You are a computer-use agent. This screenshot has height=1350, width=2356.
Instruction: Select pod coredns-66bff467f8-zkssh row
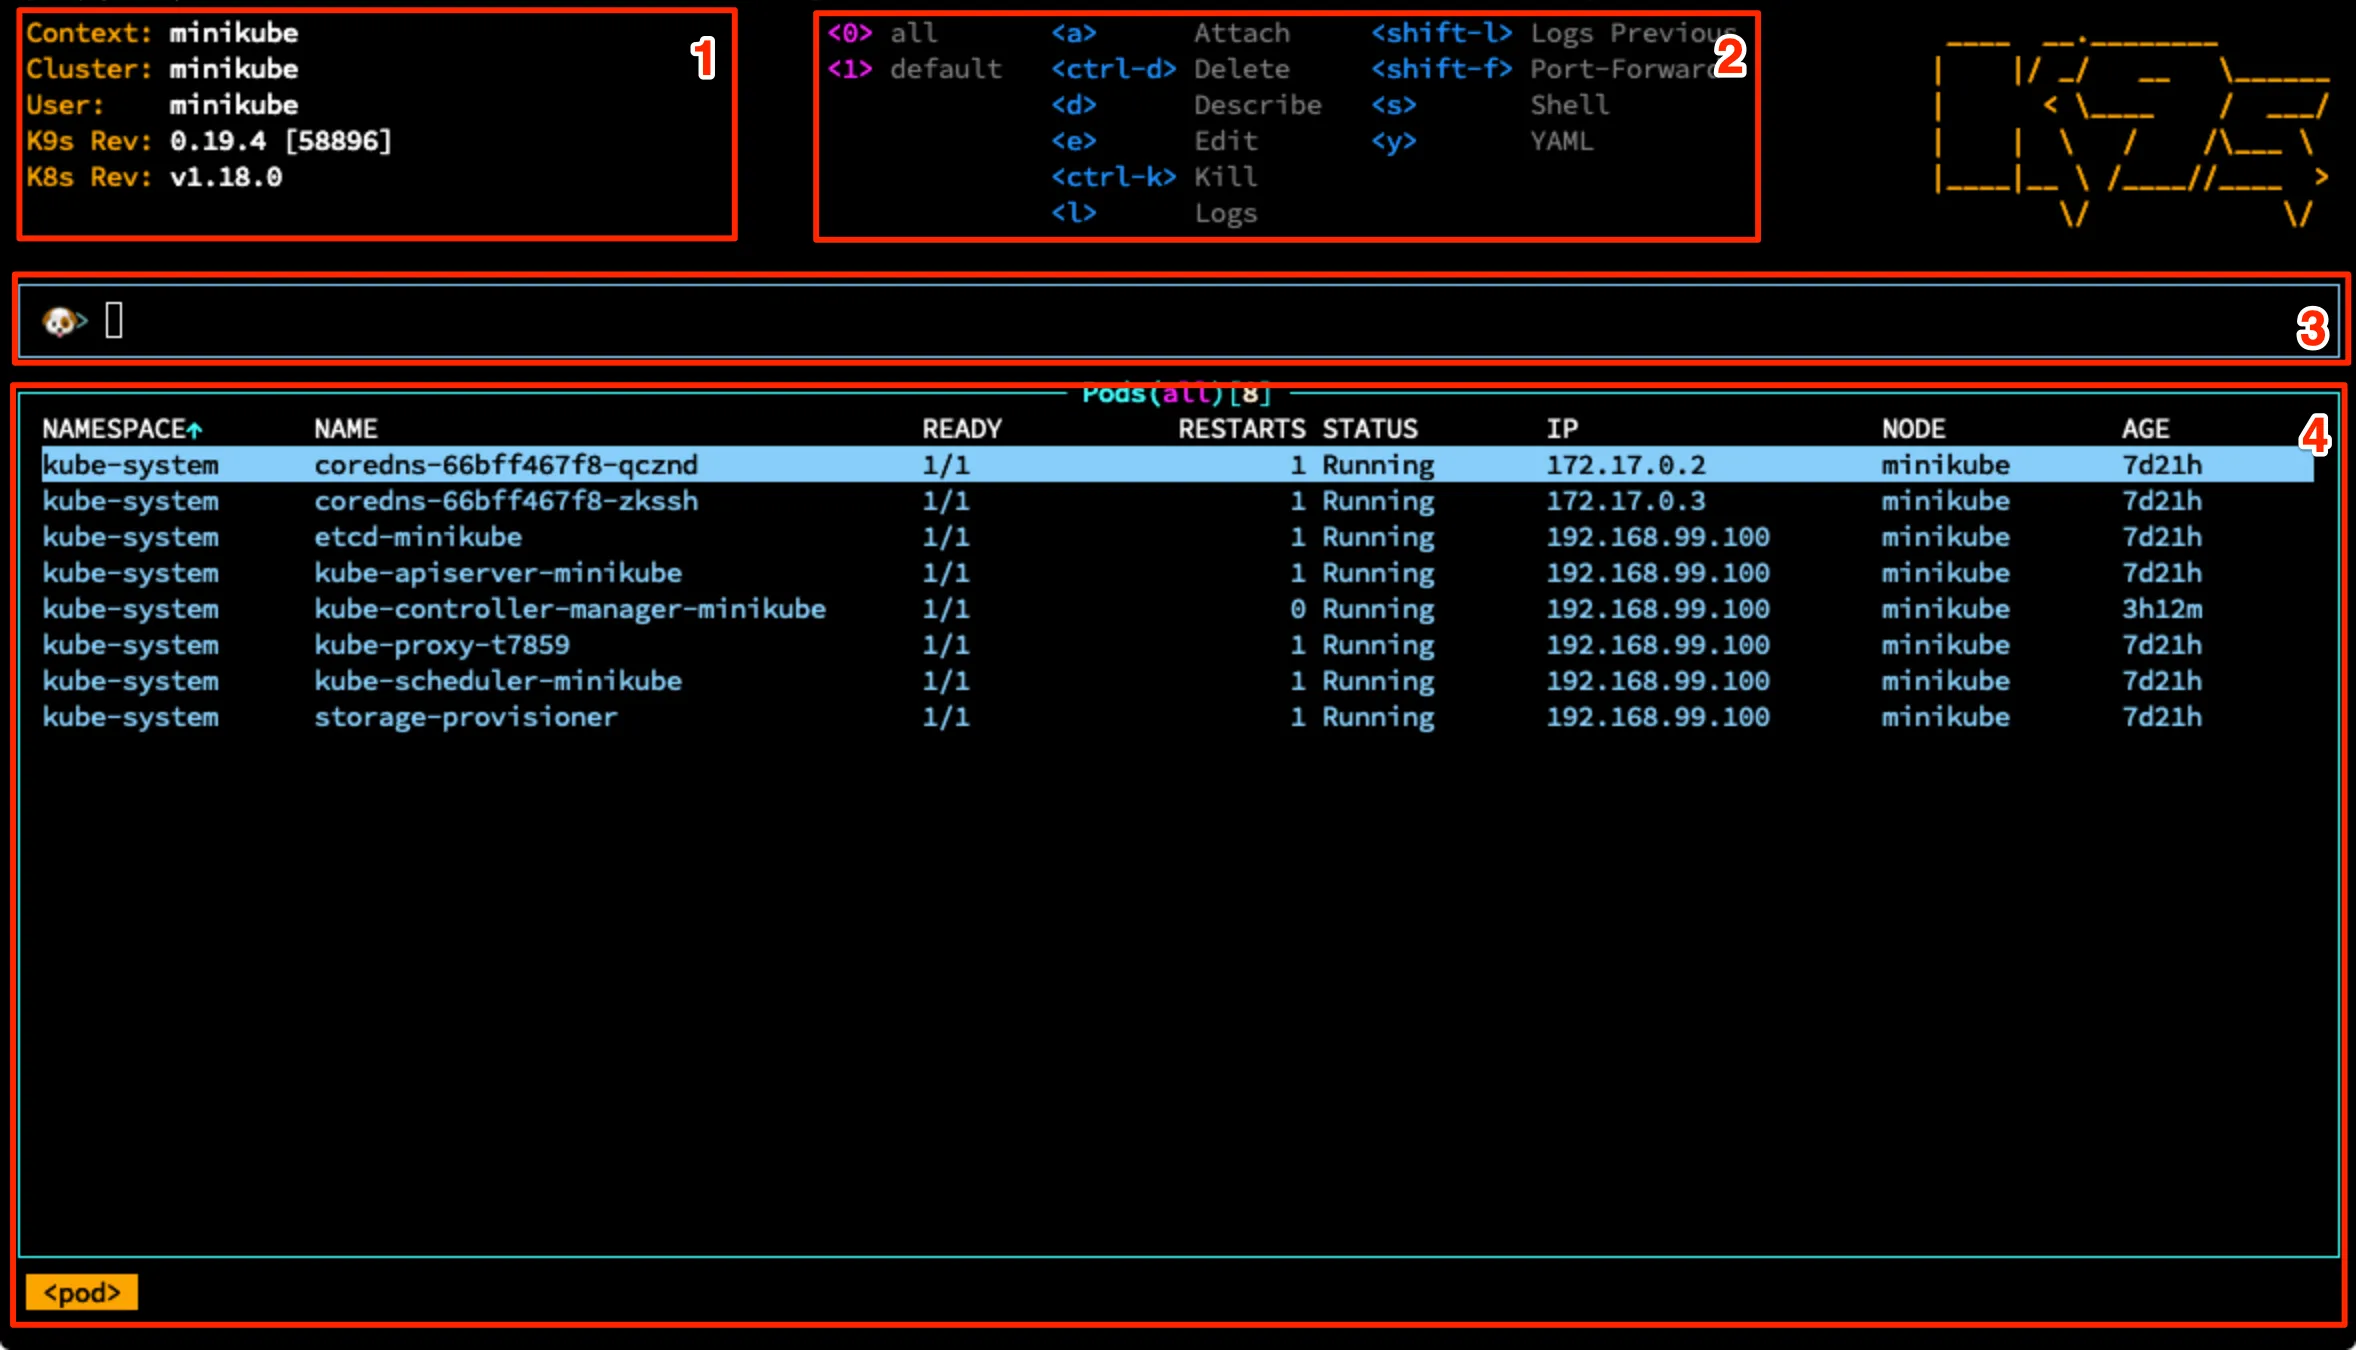1178,501
